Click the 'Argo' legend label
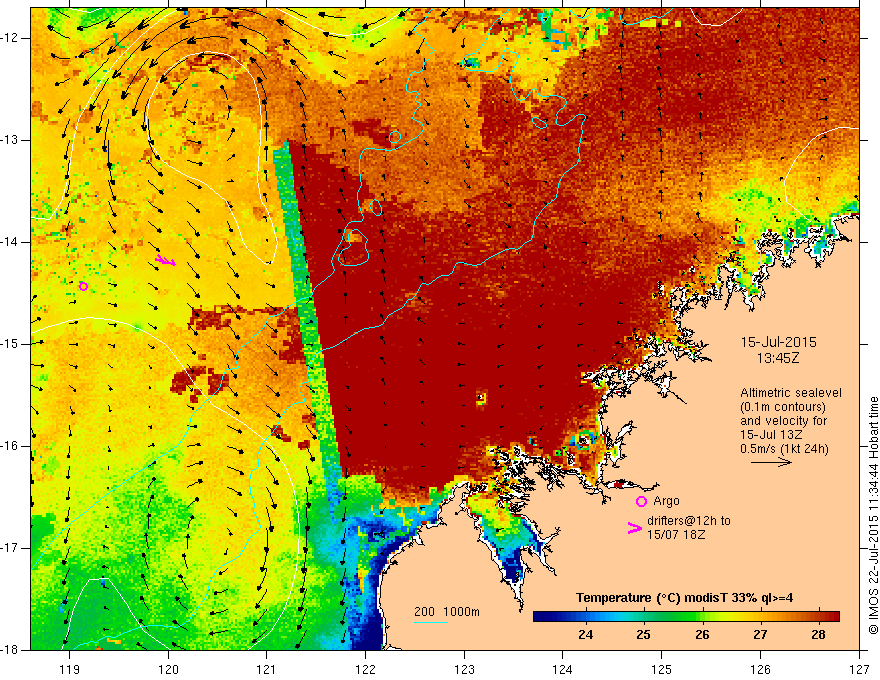The image size is (880, 680). [x=666, y=501]
